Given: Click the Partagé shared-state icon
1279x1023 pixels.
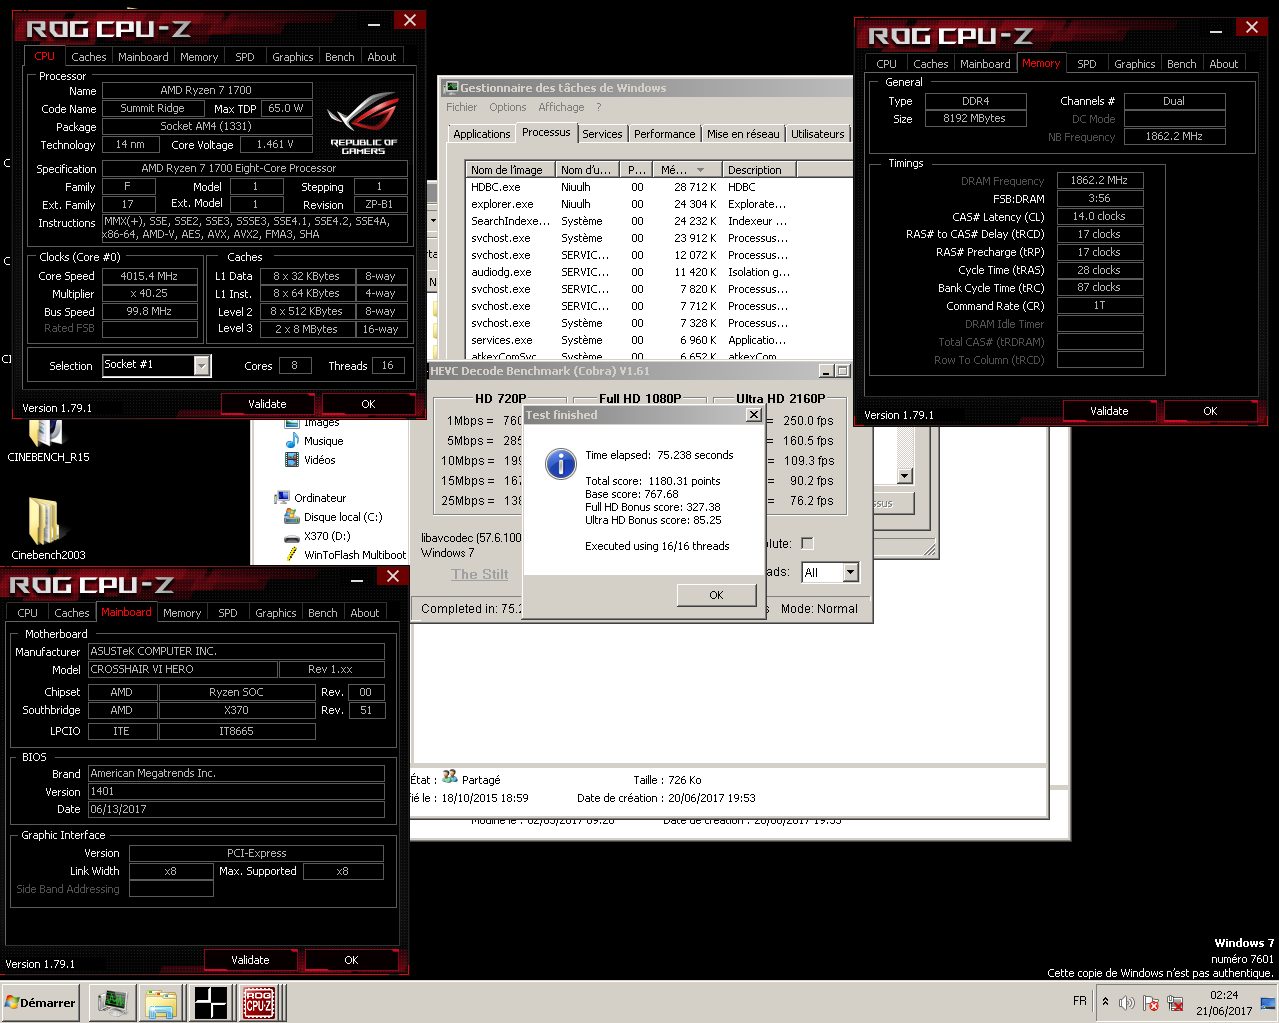Looking at the screenshot, I should (x=450, y=777).
